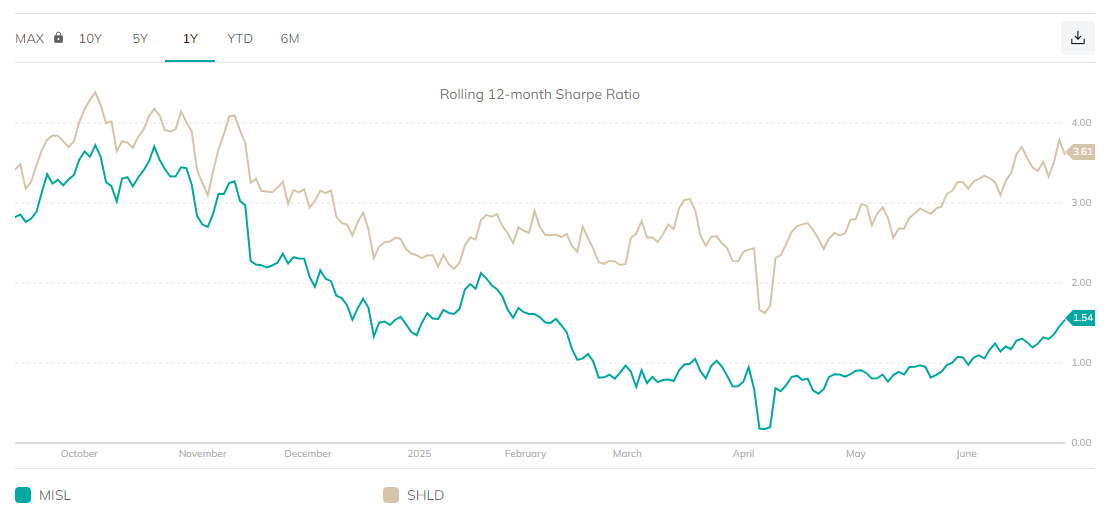This screenshot has height=514, width=1110.
Task: Click the November label on time axis
Action: [203, 454]
